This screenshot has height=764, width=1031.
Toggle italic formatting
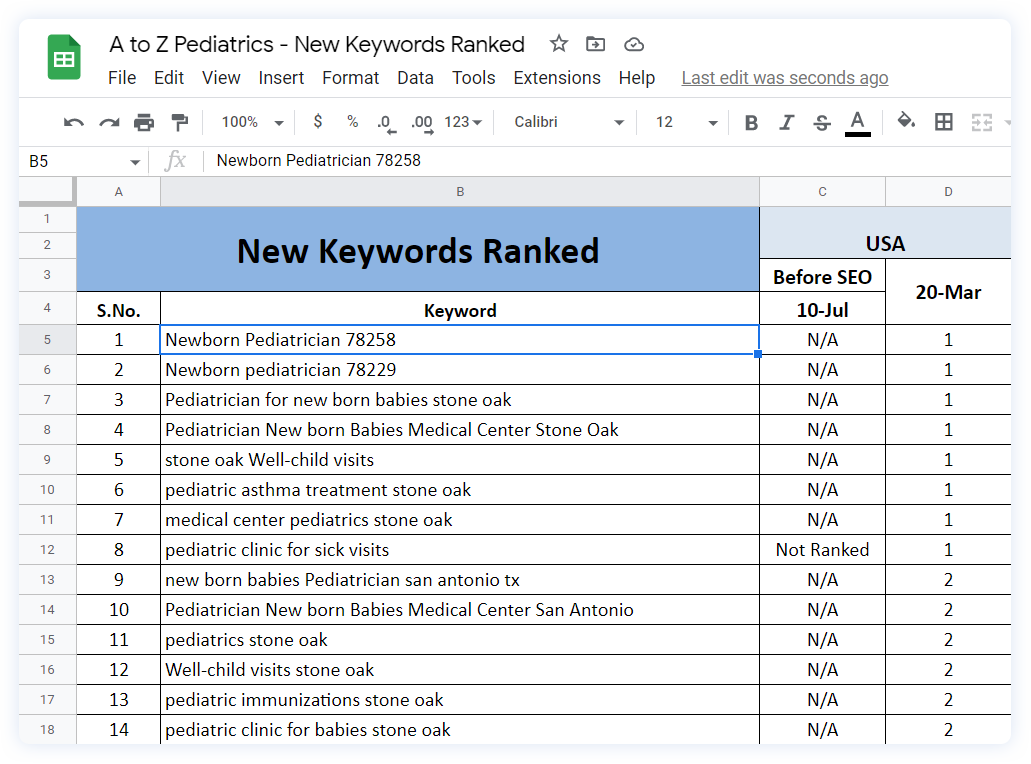coord(786,121)
